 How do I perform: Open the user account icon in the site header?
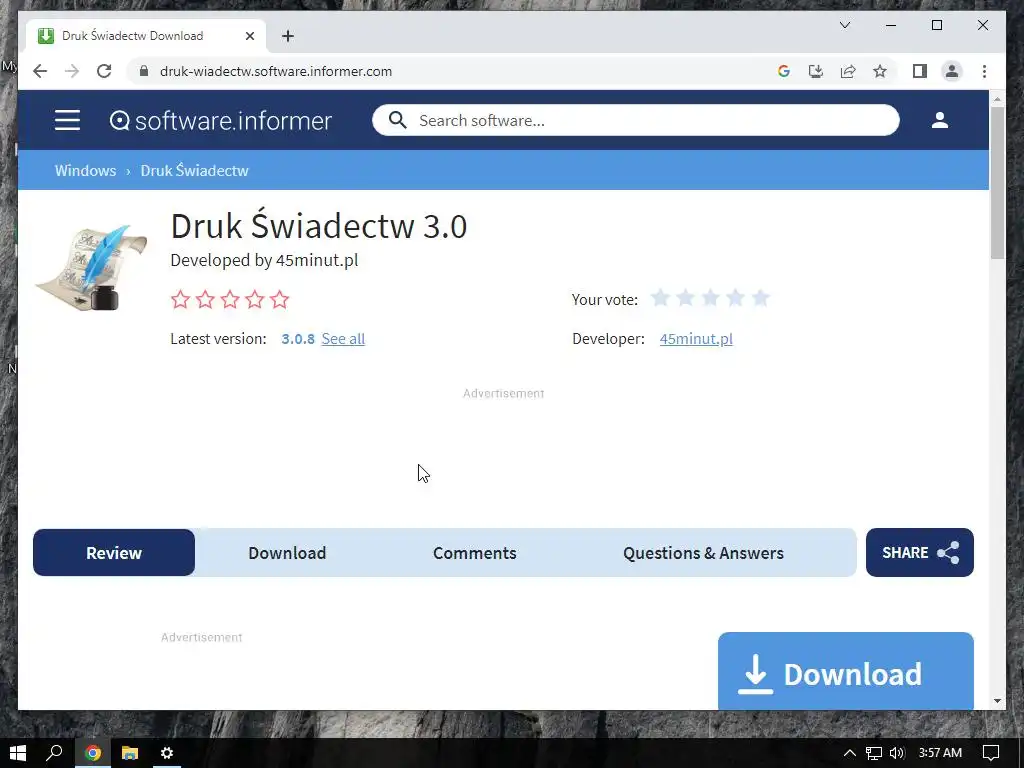pos(940,120)
